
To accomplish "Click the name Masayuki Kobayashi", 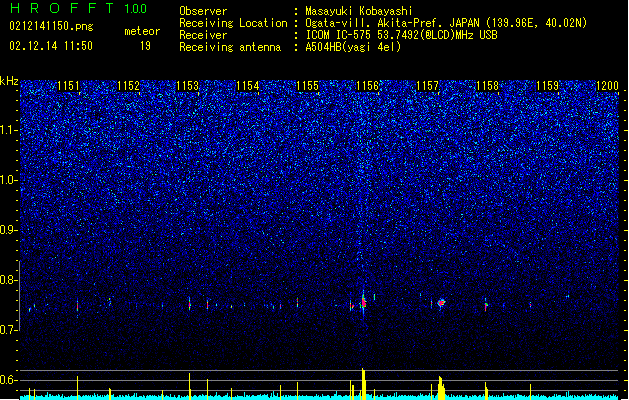I will click(359, 11).
